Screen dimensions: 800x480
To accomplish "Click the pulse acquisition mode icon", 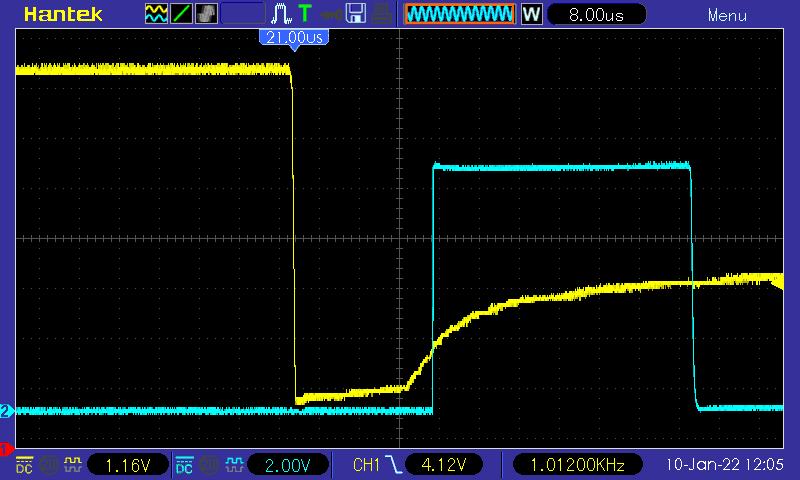I will point(281,14).
